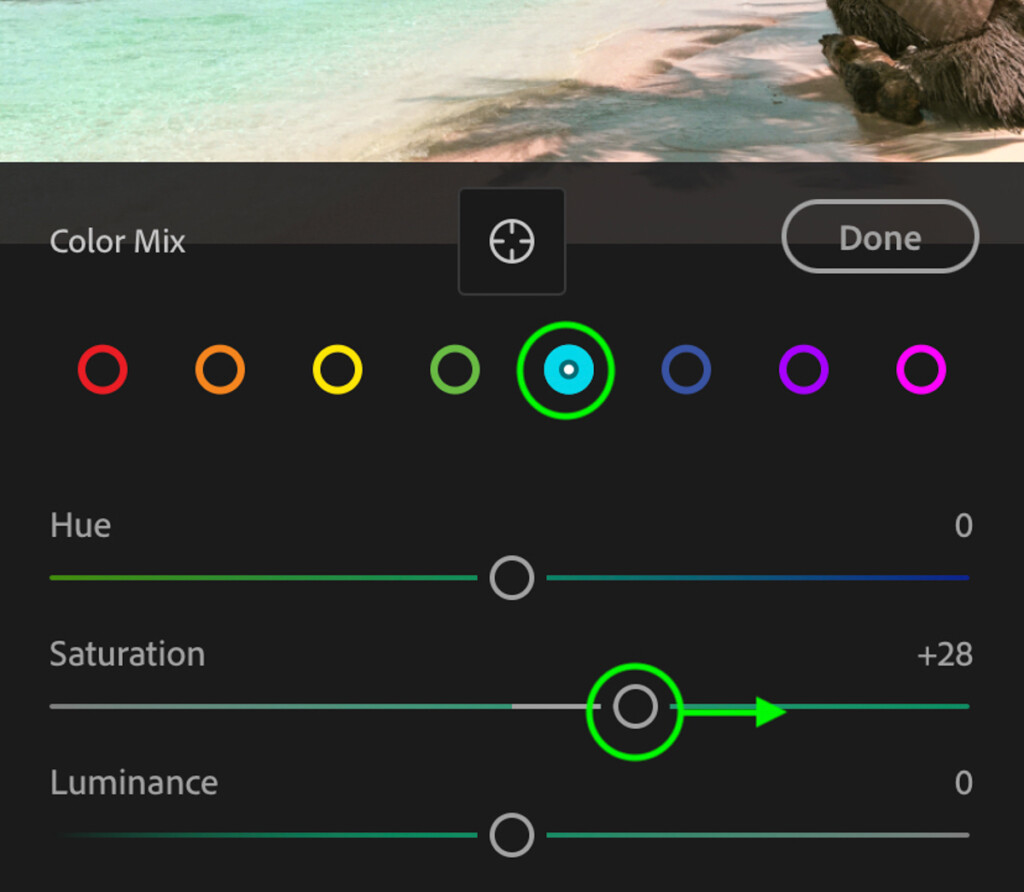Select the orange color circle

pos(220,370)
